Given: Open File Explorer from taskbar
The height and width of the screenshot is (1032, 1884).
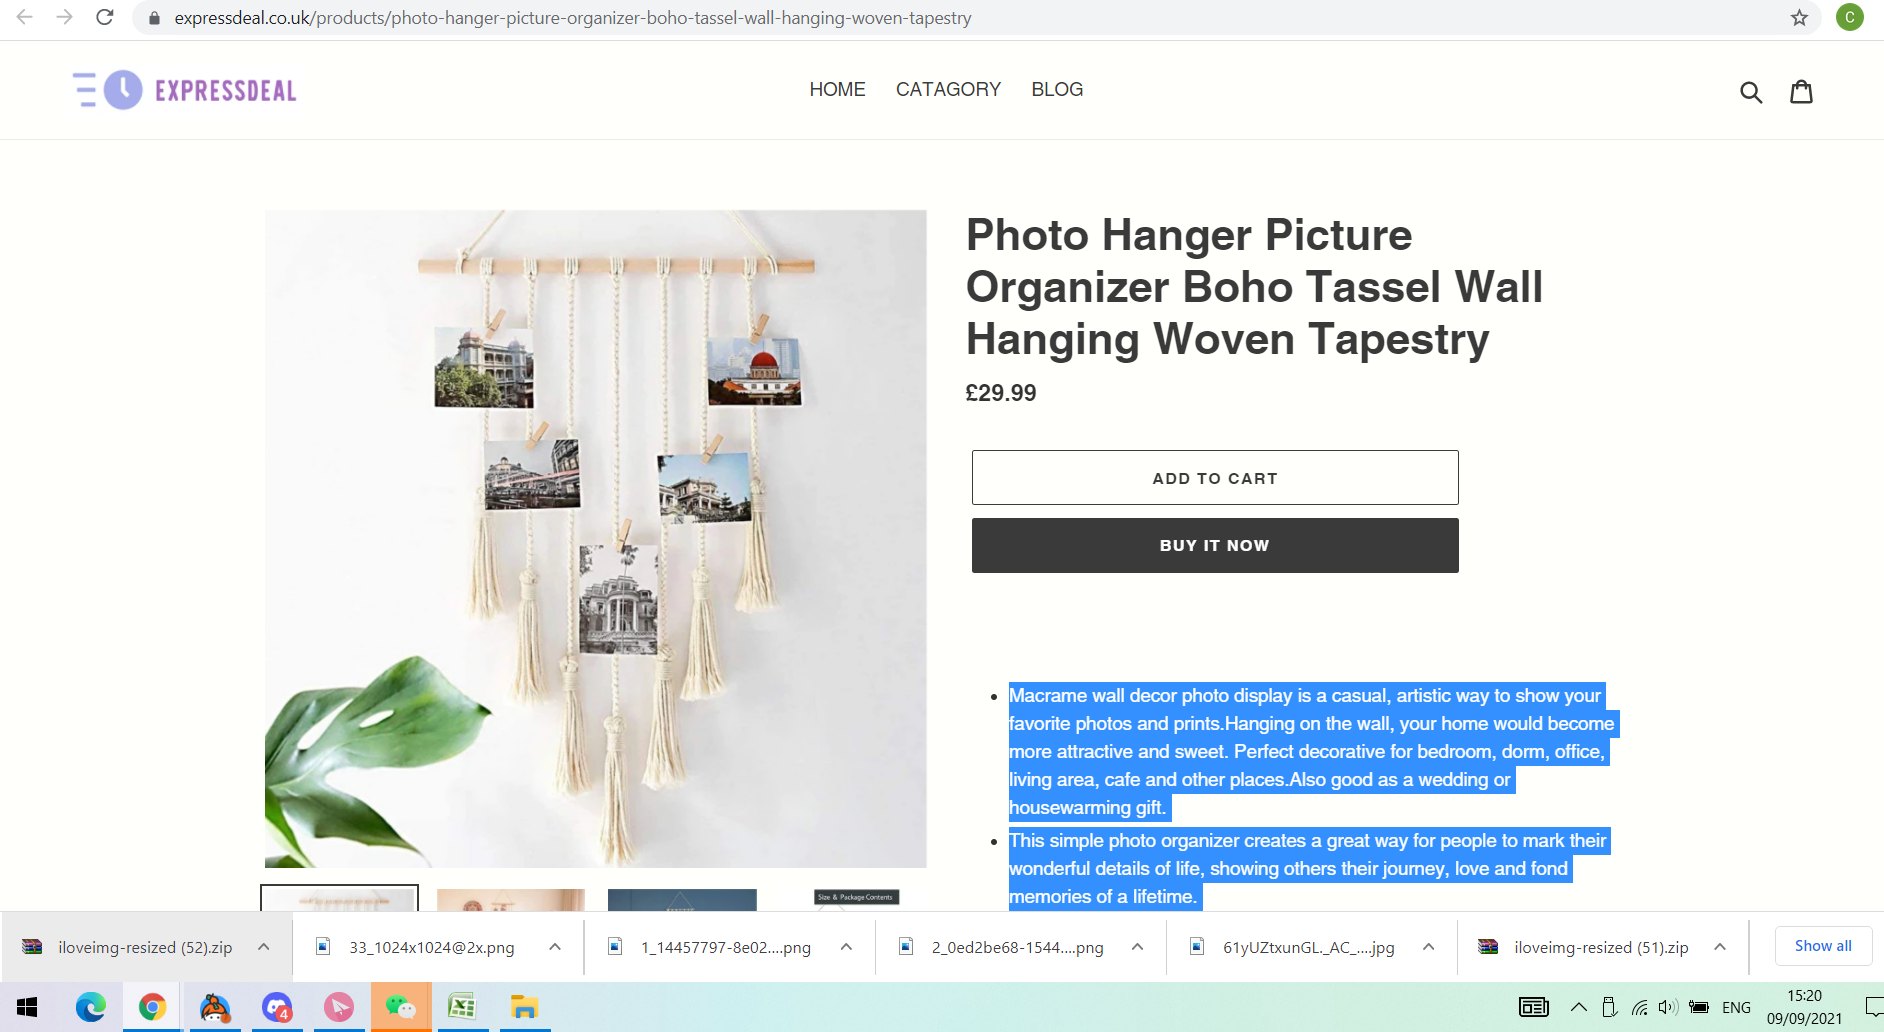Looking at the screenshot, I should click(x=524, y=1007).
